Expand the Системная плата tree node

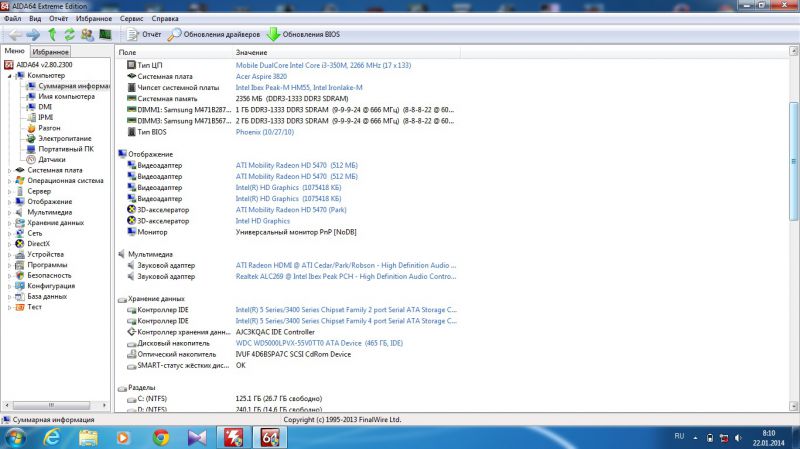tap(9, 170)
